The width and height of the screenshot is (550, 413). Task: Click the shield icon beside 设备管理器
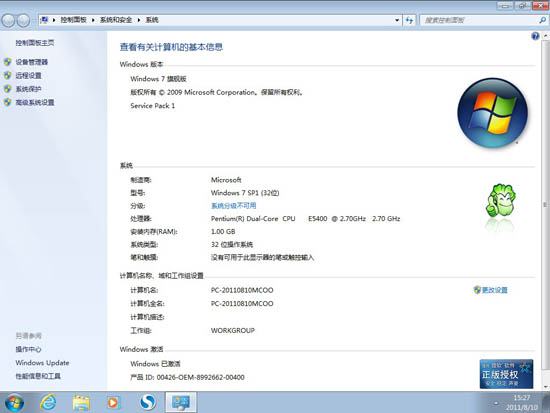[8, 62]
